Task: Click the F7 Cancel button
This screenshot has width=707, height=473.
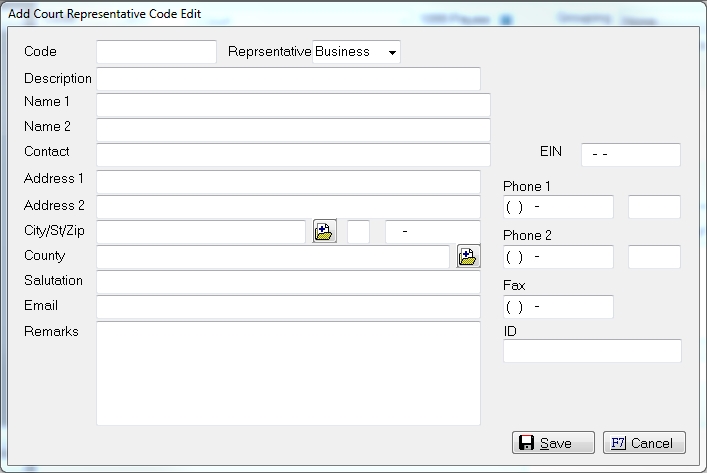Action: click(644, 443)
